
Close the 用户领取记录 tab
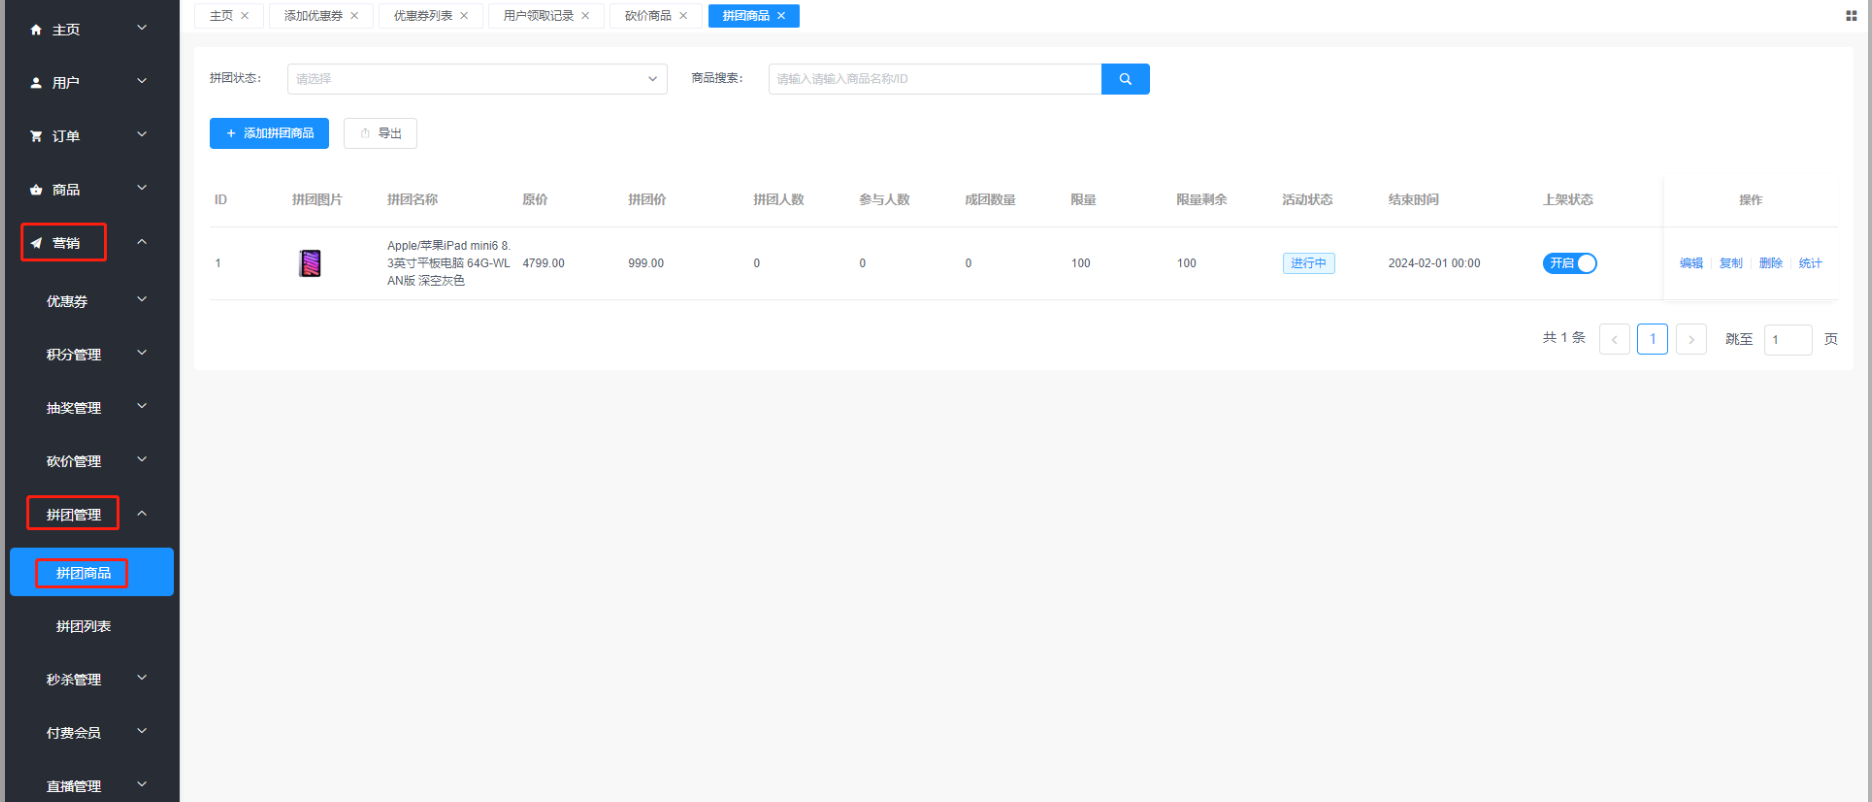[586, 16]
